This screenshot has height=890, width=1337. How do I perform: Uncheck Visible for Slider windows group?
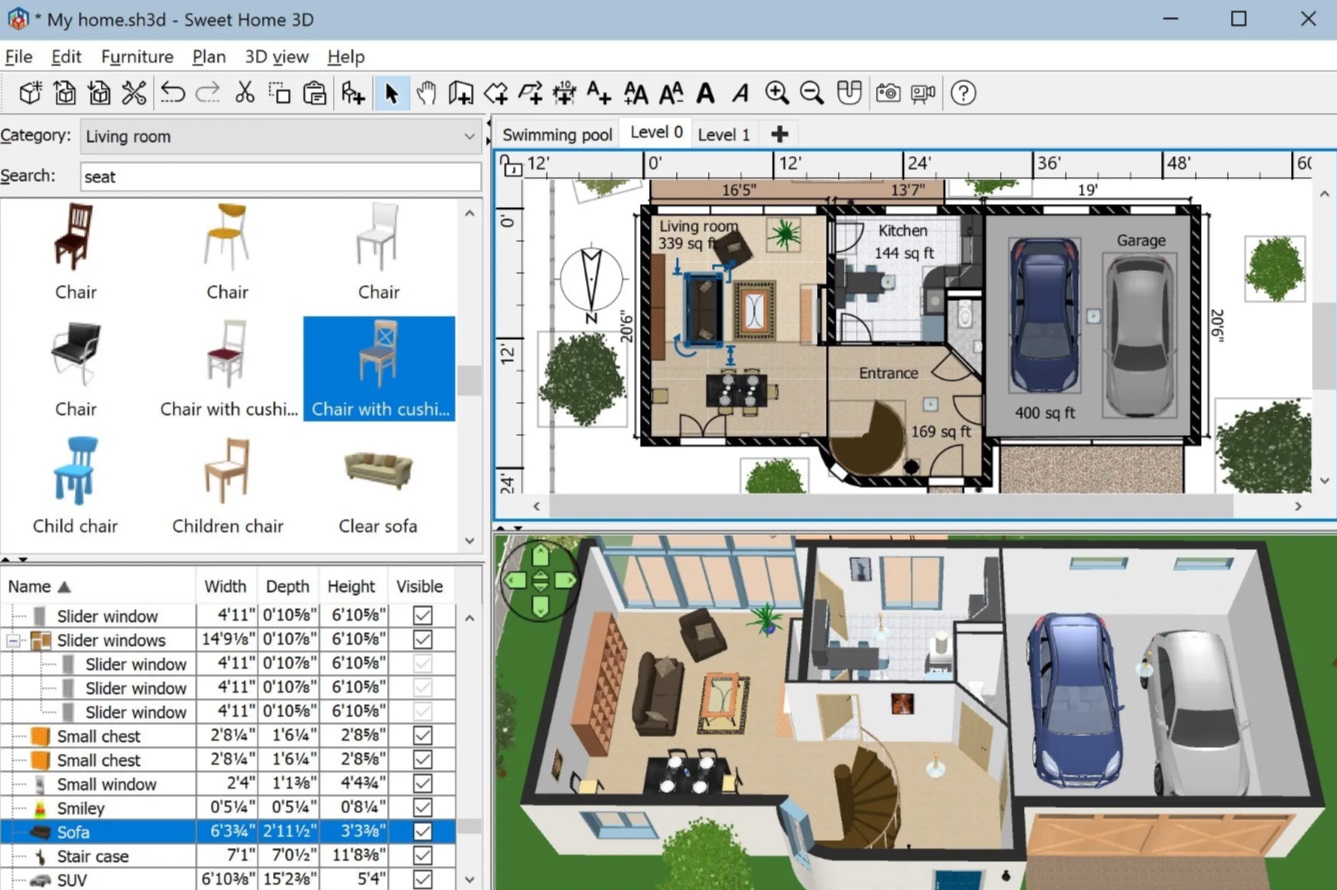click(x=423, y=640)
